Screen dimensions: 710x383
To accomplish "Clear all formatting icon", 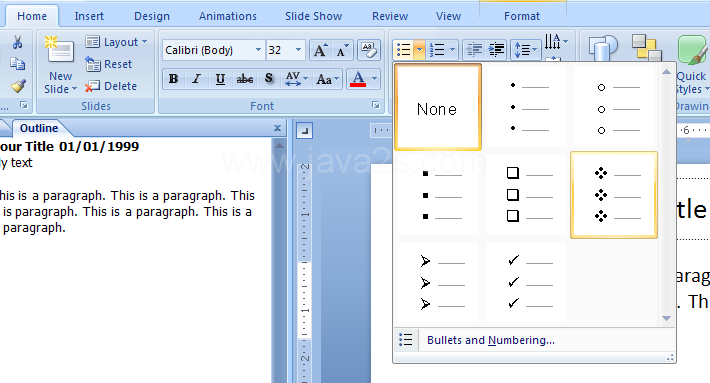I will (x=369, y=50).
